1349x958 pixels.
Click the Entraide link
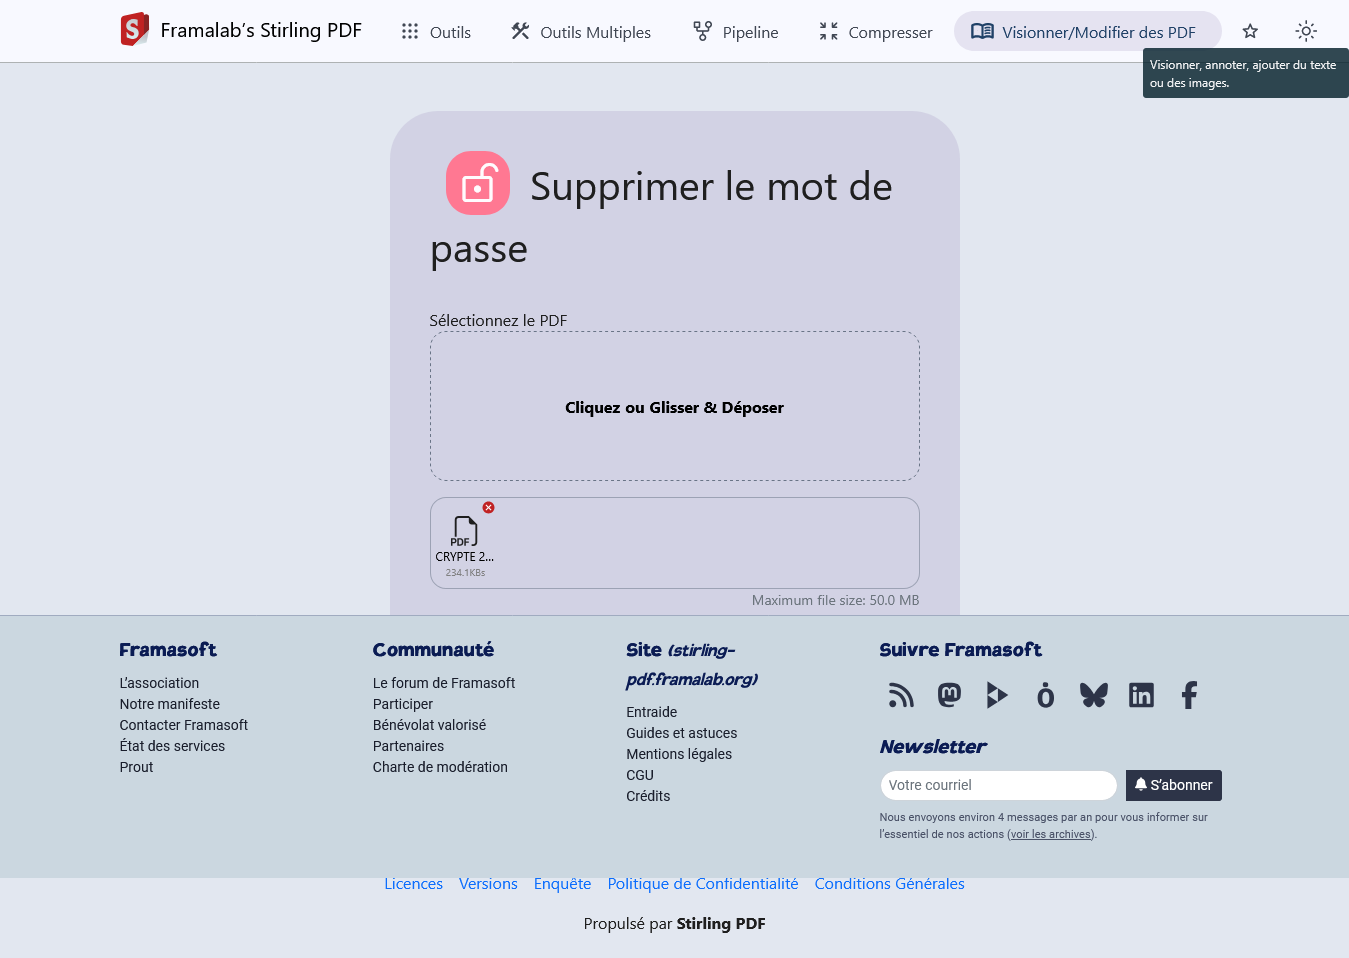[652, 712]
